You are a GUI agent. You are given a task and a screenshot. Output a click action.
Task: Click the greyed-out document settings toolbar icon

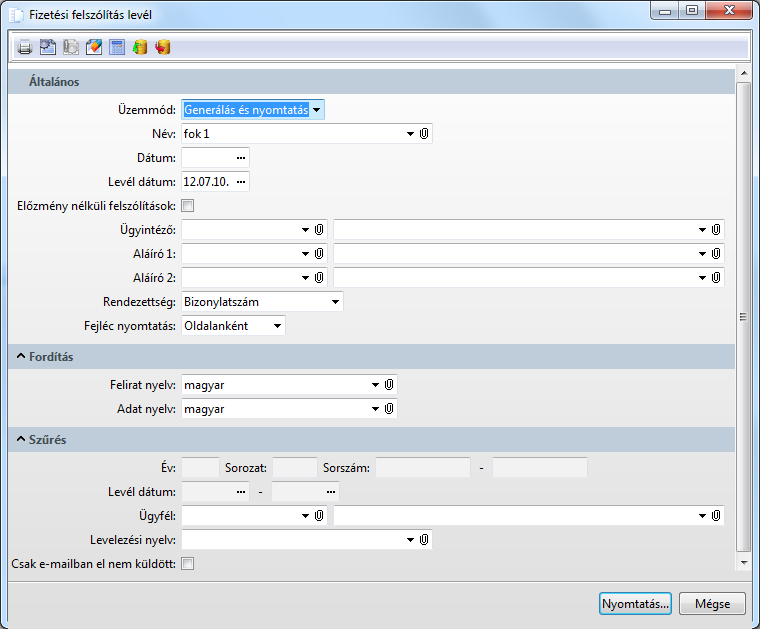point(71,47)
